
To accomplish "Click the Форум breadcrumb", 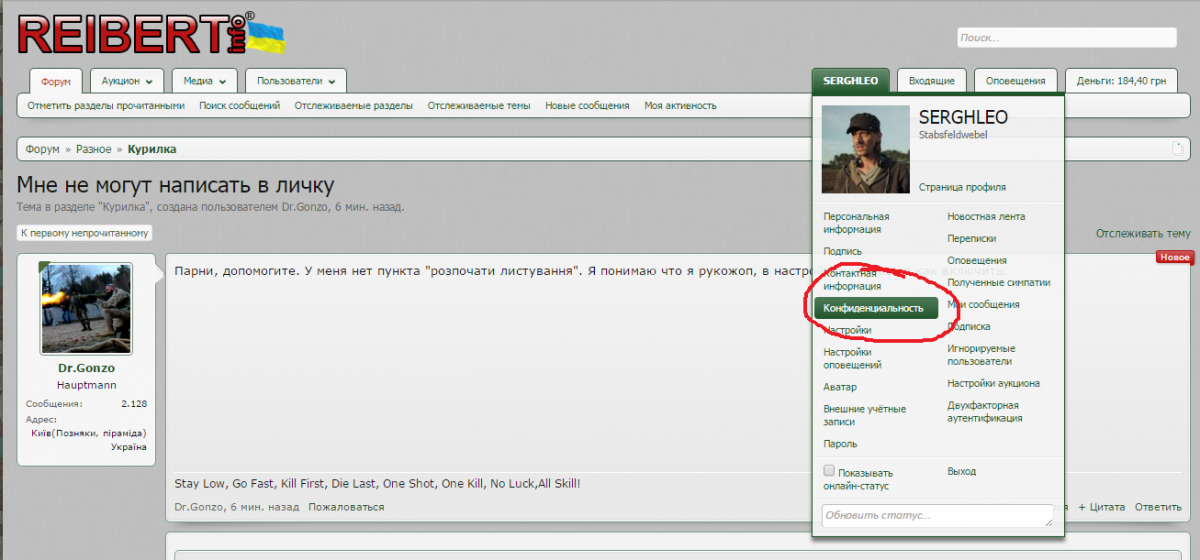I will [x=43, y=149].
